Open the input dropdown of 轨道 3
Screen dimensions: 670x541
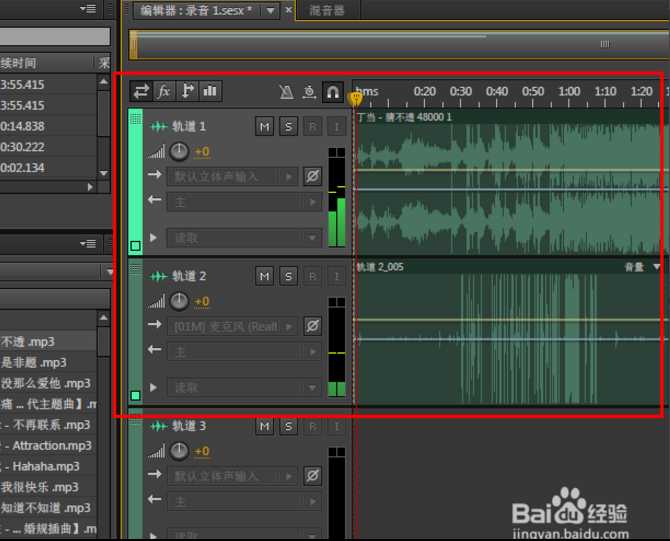tap(232, 476)
